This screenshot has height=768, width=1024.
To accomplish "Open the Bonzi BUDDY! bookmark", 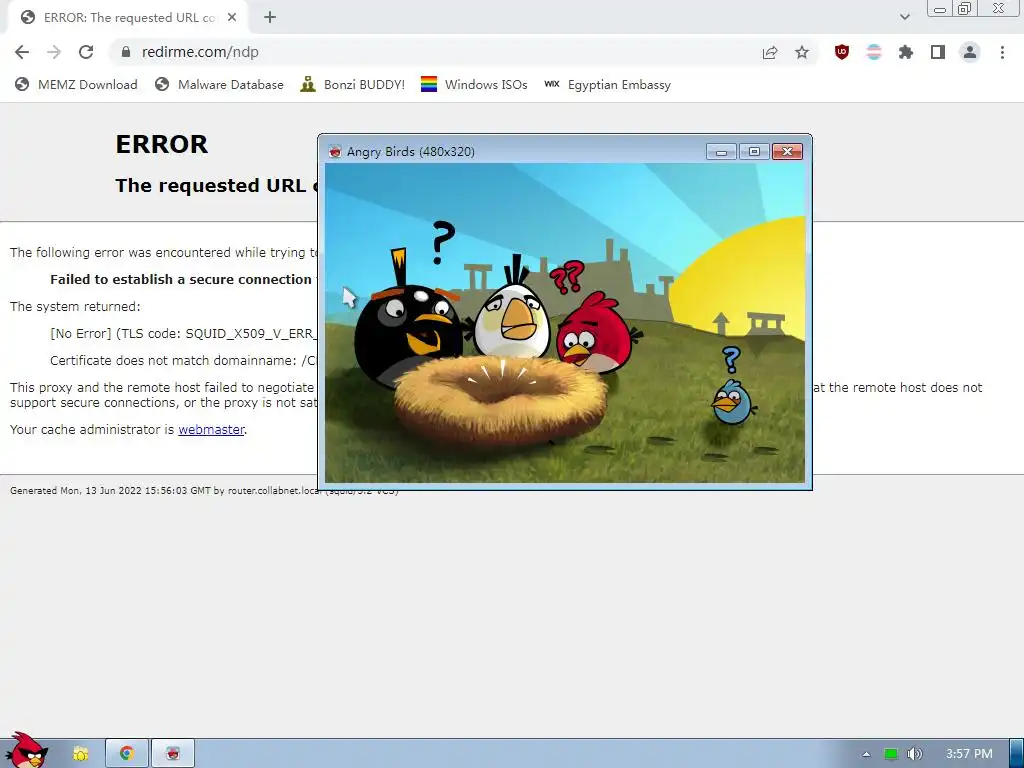I will coord(353,85).
